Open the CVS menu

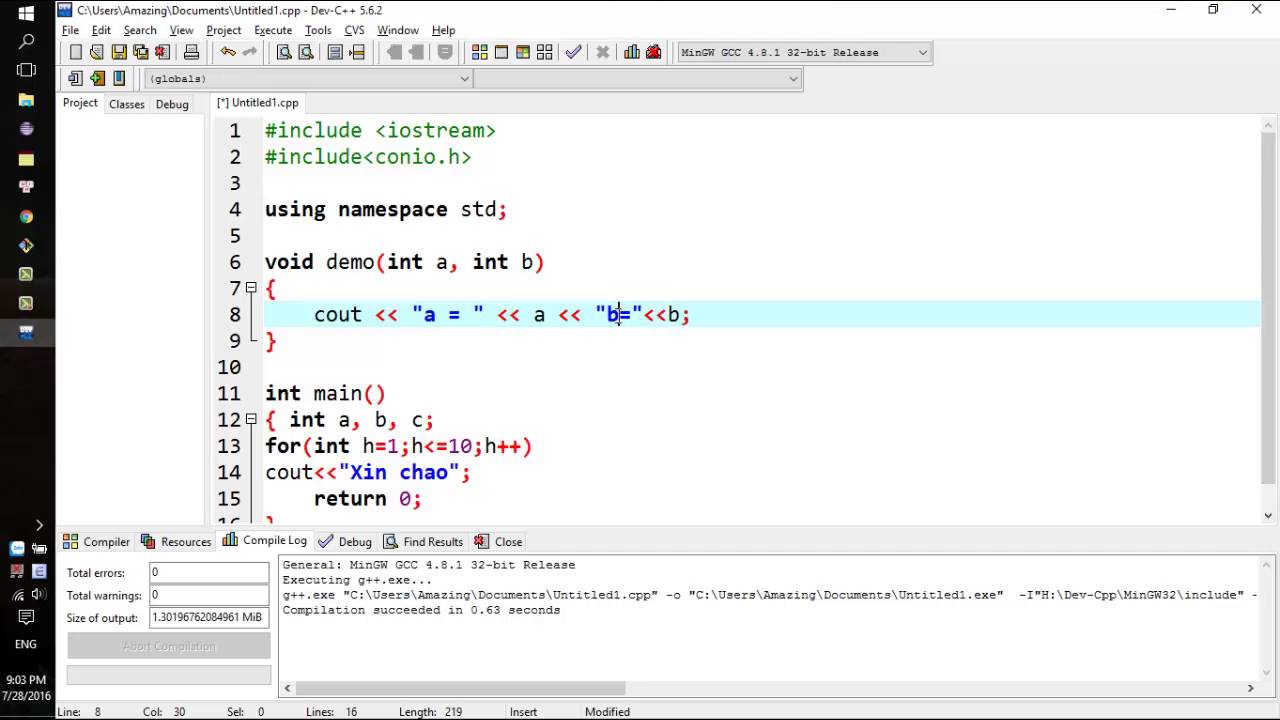[354, 30]
